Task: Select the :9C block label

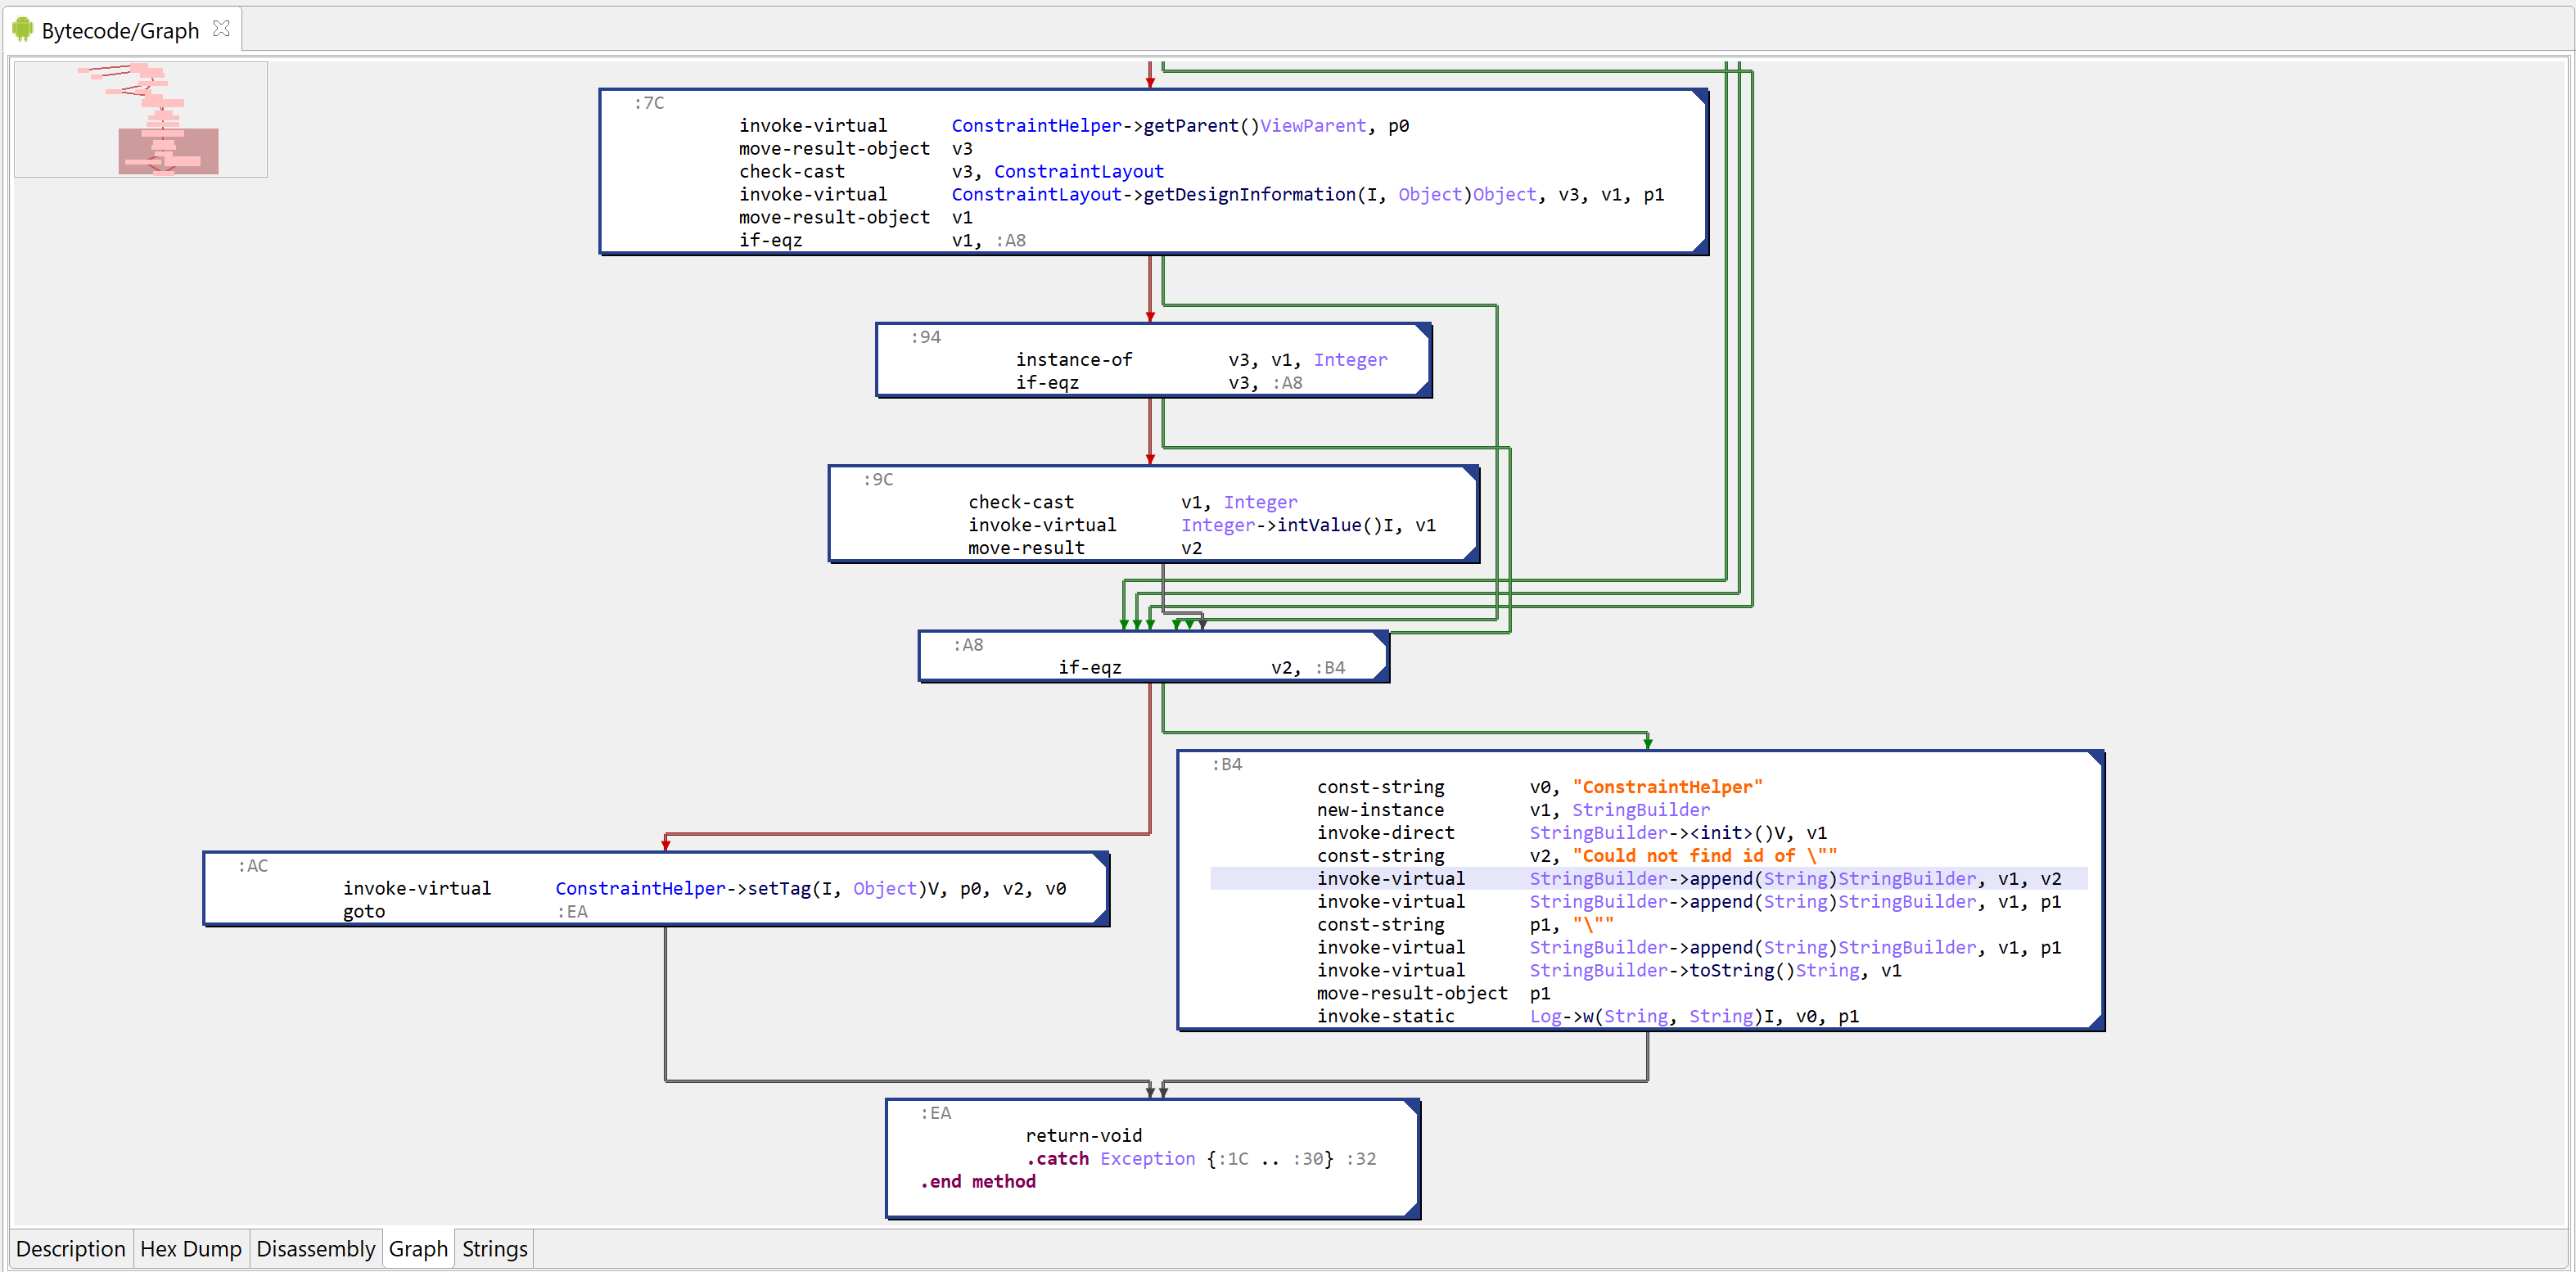Action: click(878, 480)
